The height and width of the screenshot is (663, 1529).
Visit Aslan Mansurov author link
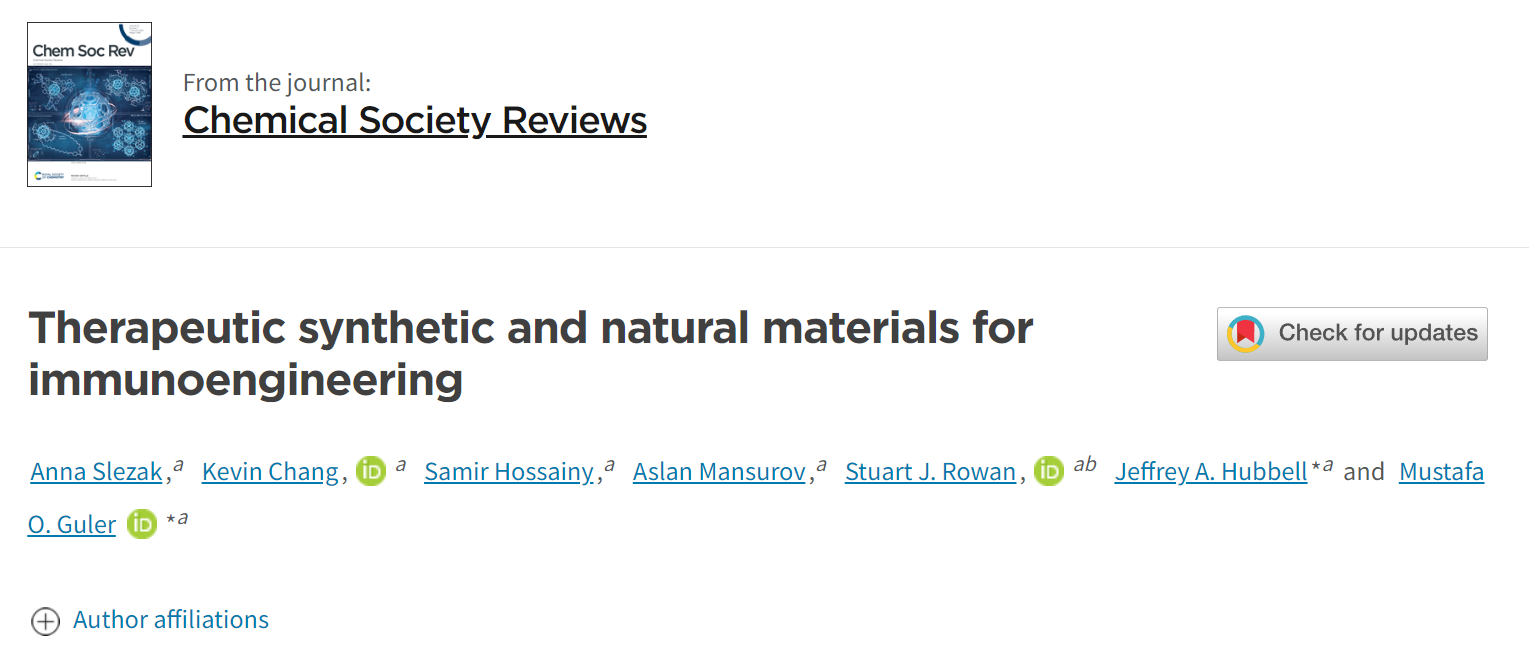click(719, 471)
